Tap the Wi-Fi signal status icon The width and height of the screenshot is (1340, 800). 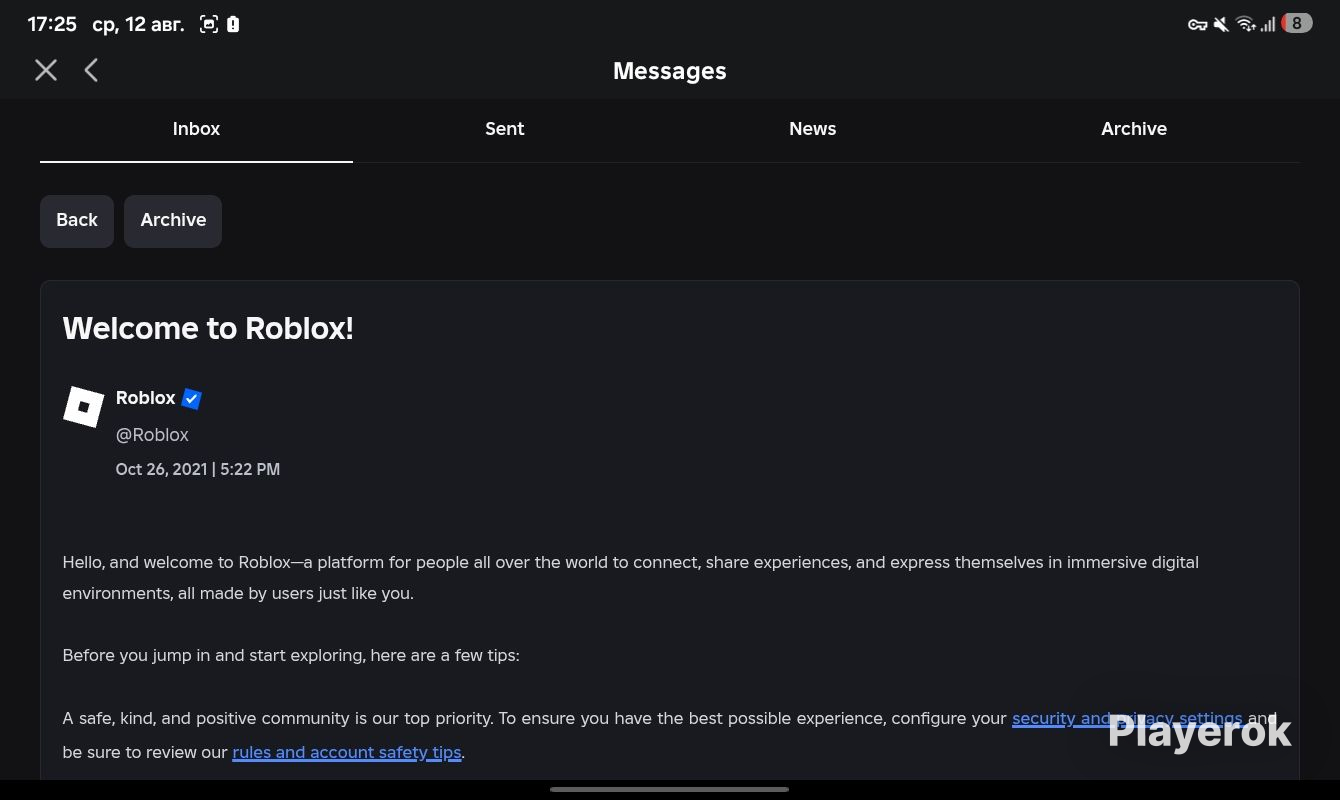(1245, 24)
